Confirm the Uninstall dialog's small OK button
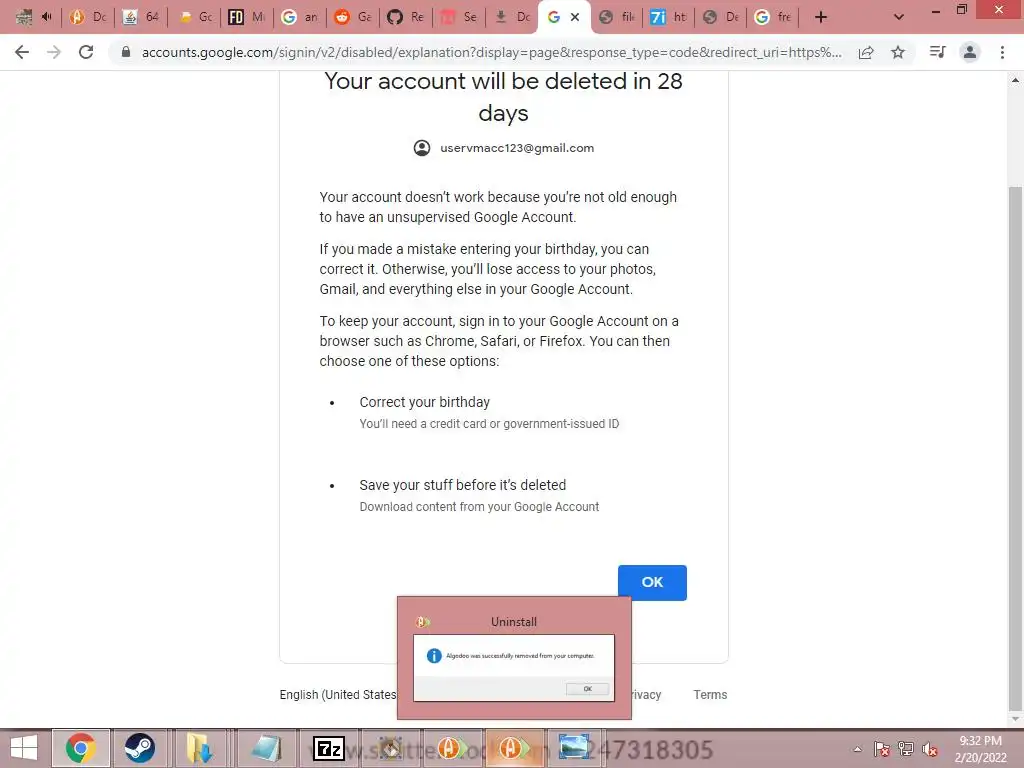The image size is (1024, 768). coord(587,688)
